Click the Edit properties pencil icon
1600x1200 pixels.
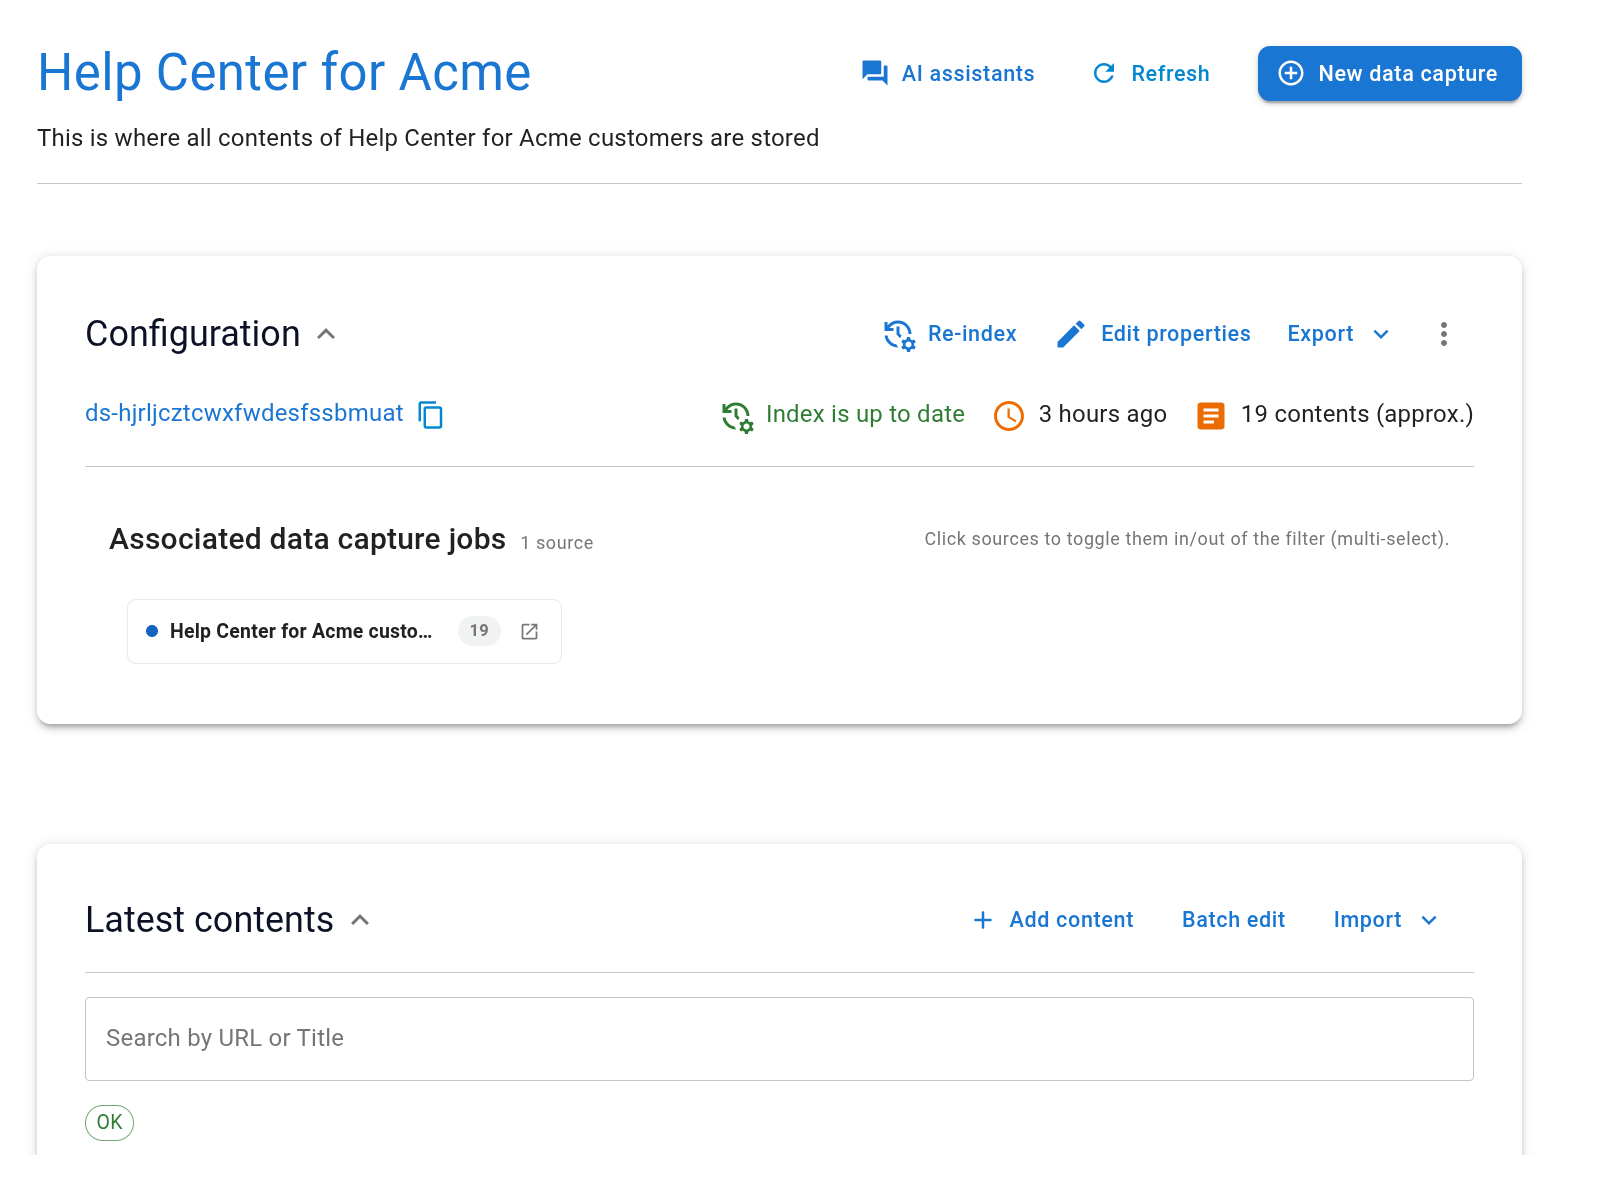(1071, 334)
